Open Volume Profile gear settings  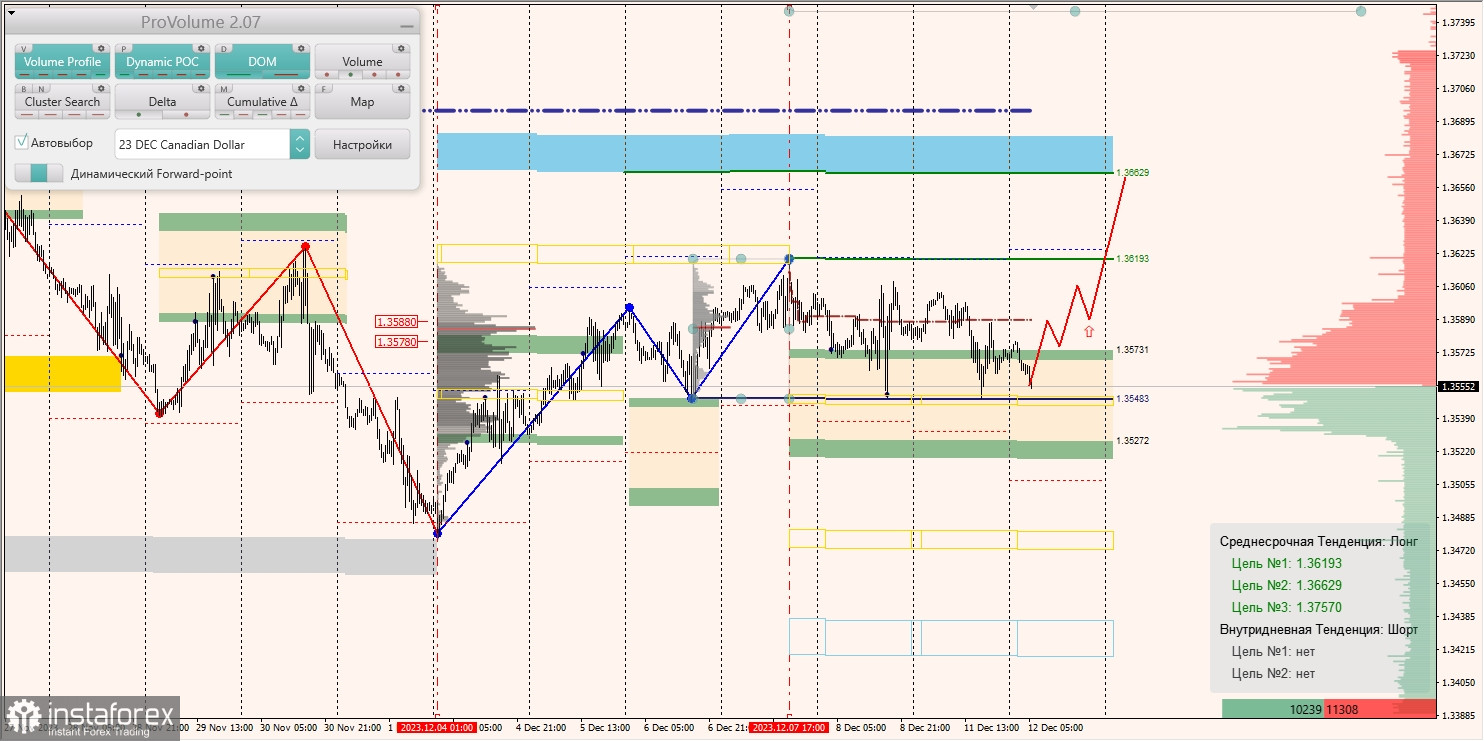coord(100,48)
